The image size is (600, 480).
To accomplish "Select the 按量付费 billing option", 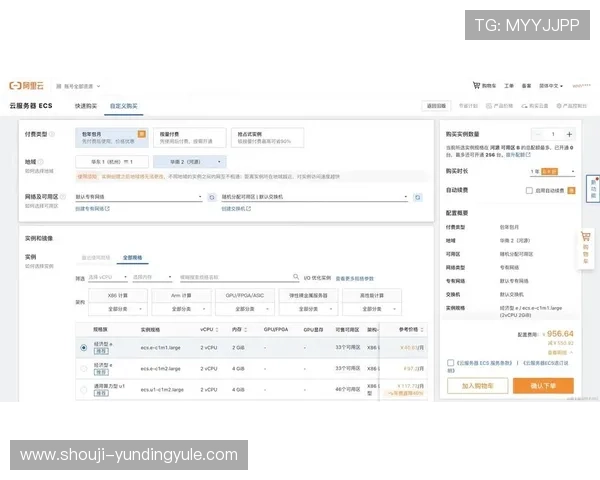I will click(189, 138).
